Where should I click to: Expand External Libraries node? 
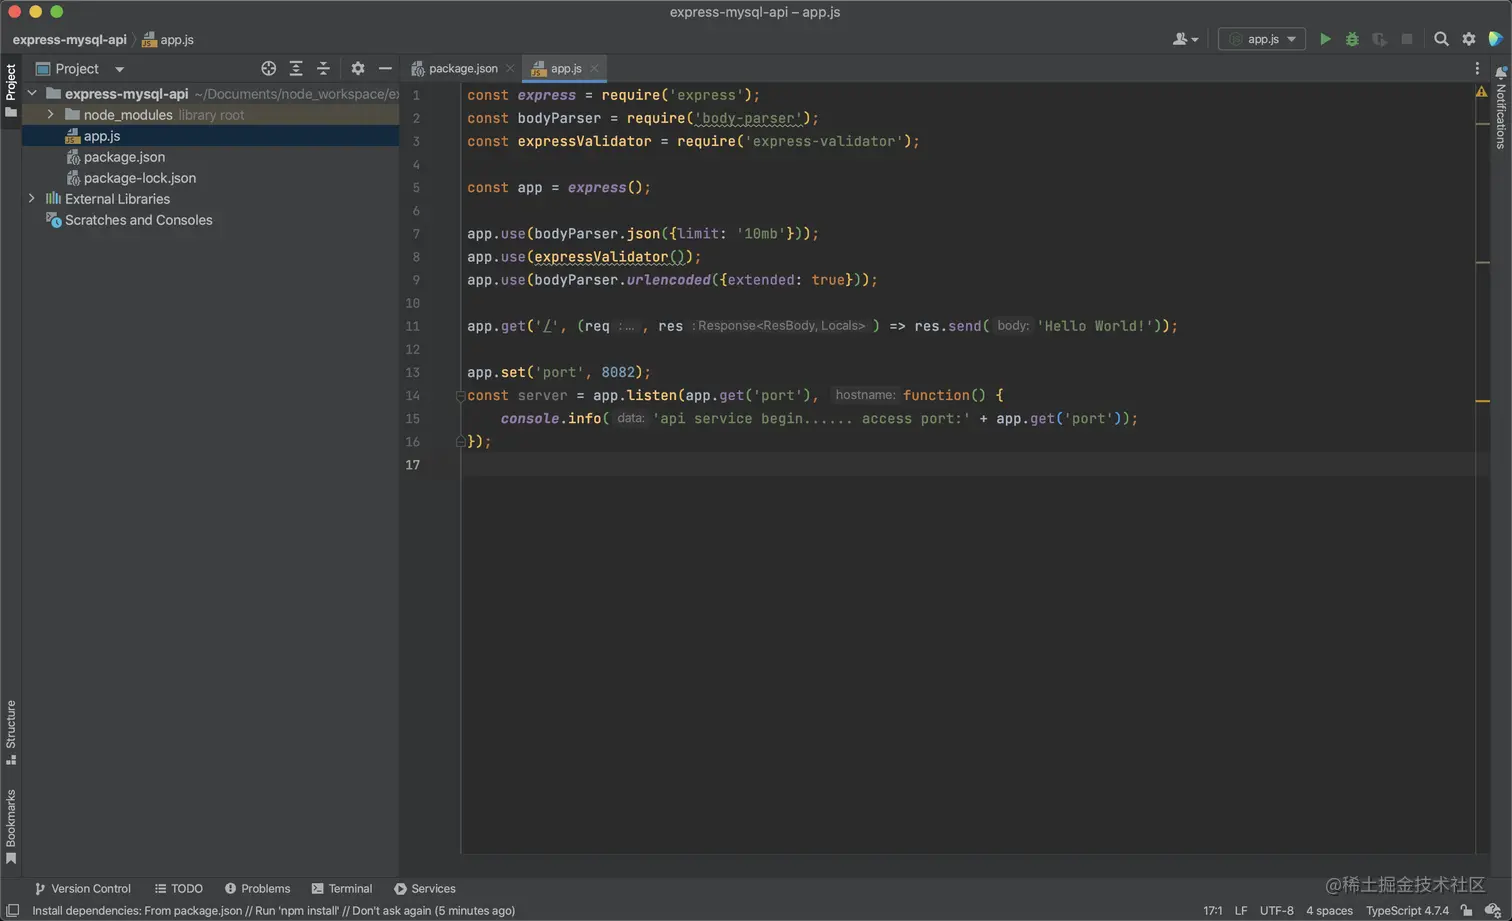pos(32,199)
